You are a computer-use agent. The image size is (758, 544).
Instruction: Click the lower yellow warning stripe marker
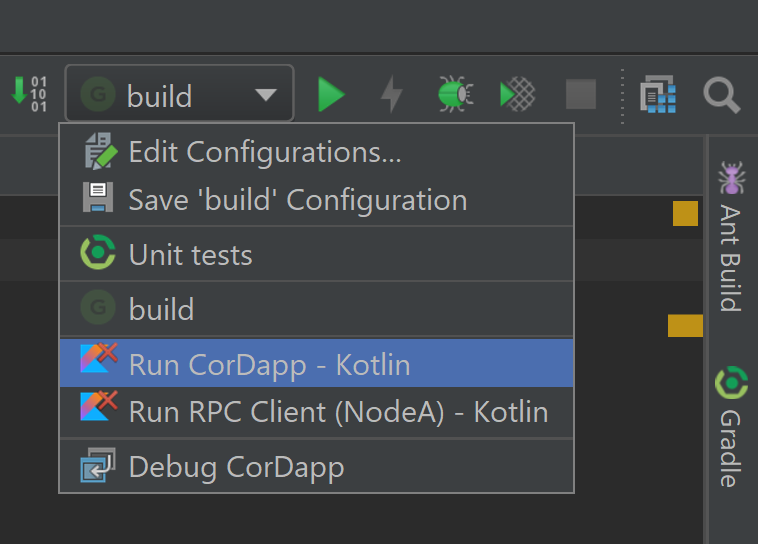coord(685,325)
